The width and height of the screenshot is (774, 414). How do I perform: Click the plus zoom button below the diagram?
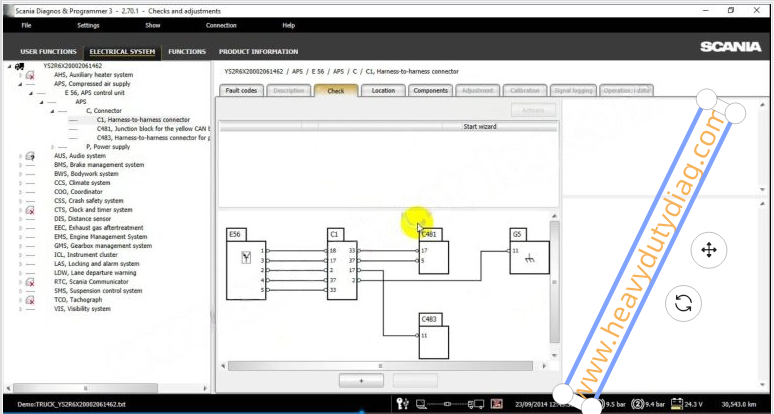coord(361,381)
